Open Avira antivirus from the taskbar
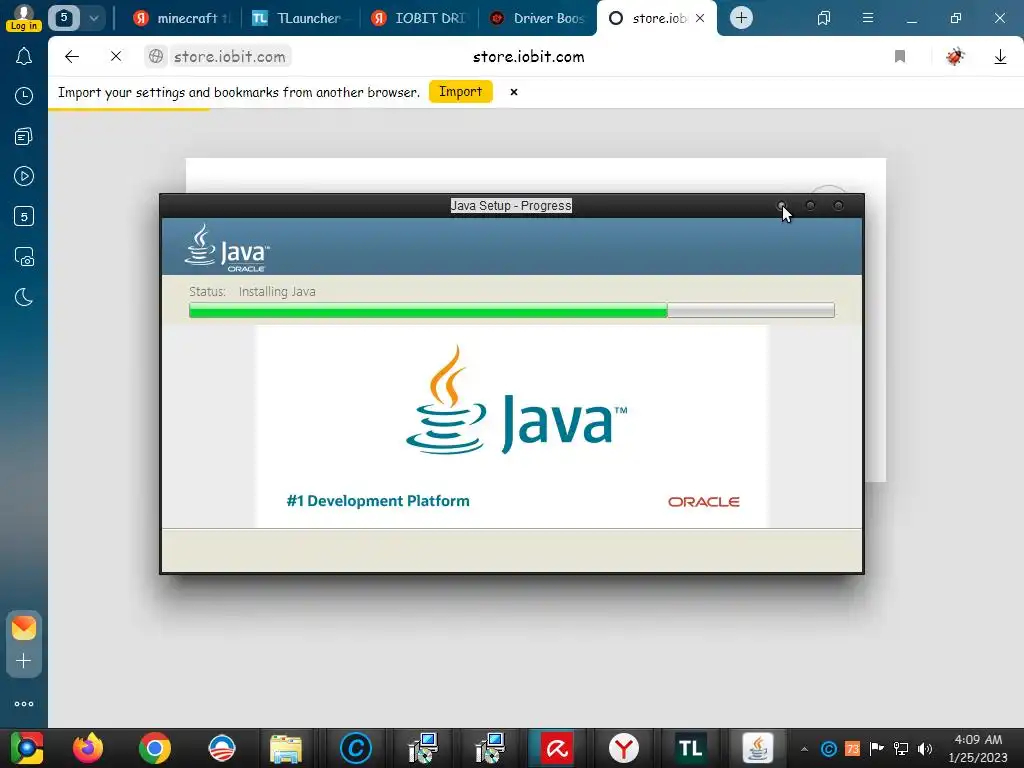 556,748
